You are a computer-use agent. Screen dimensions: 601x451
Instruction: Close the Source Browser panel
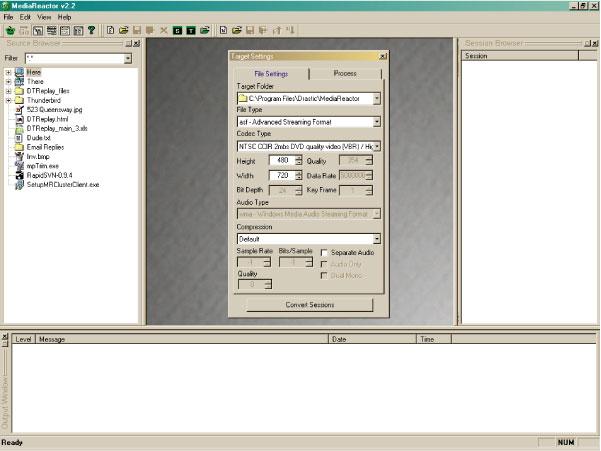point(136,44)
